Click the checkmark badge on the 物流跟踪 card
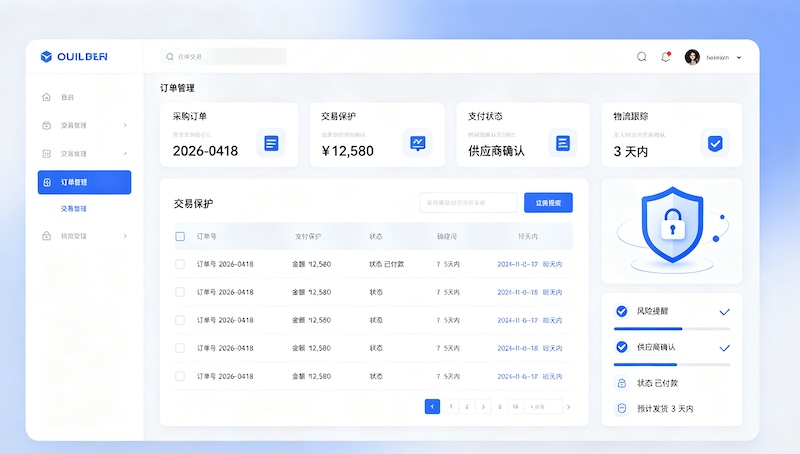Screen dimensions: 800x454 (x=715, y=143)
